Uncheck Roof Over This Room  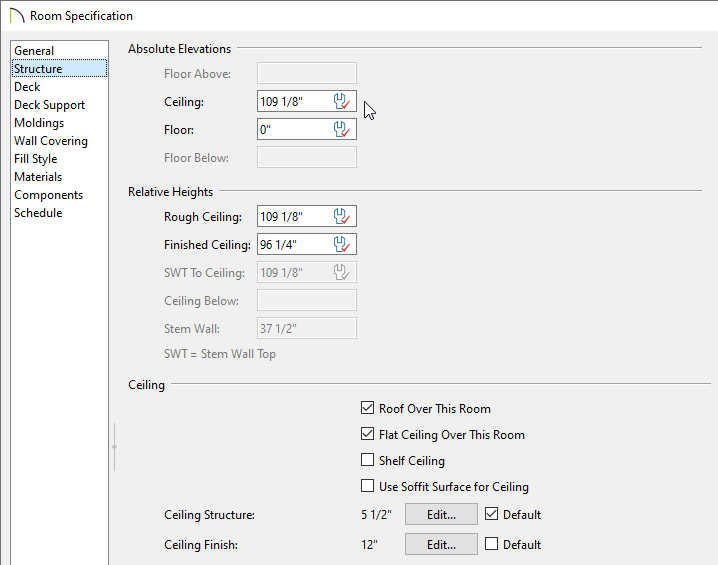coord(367,407)
